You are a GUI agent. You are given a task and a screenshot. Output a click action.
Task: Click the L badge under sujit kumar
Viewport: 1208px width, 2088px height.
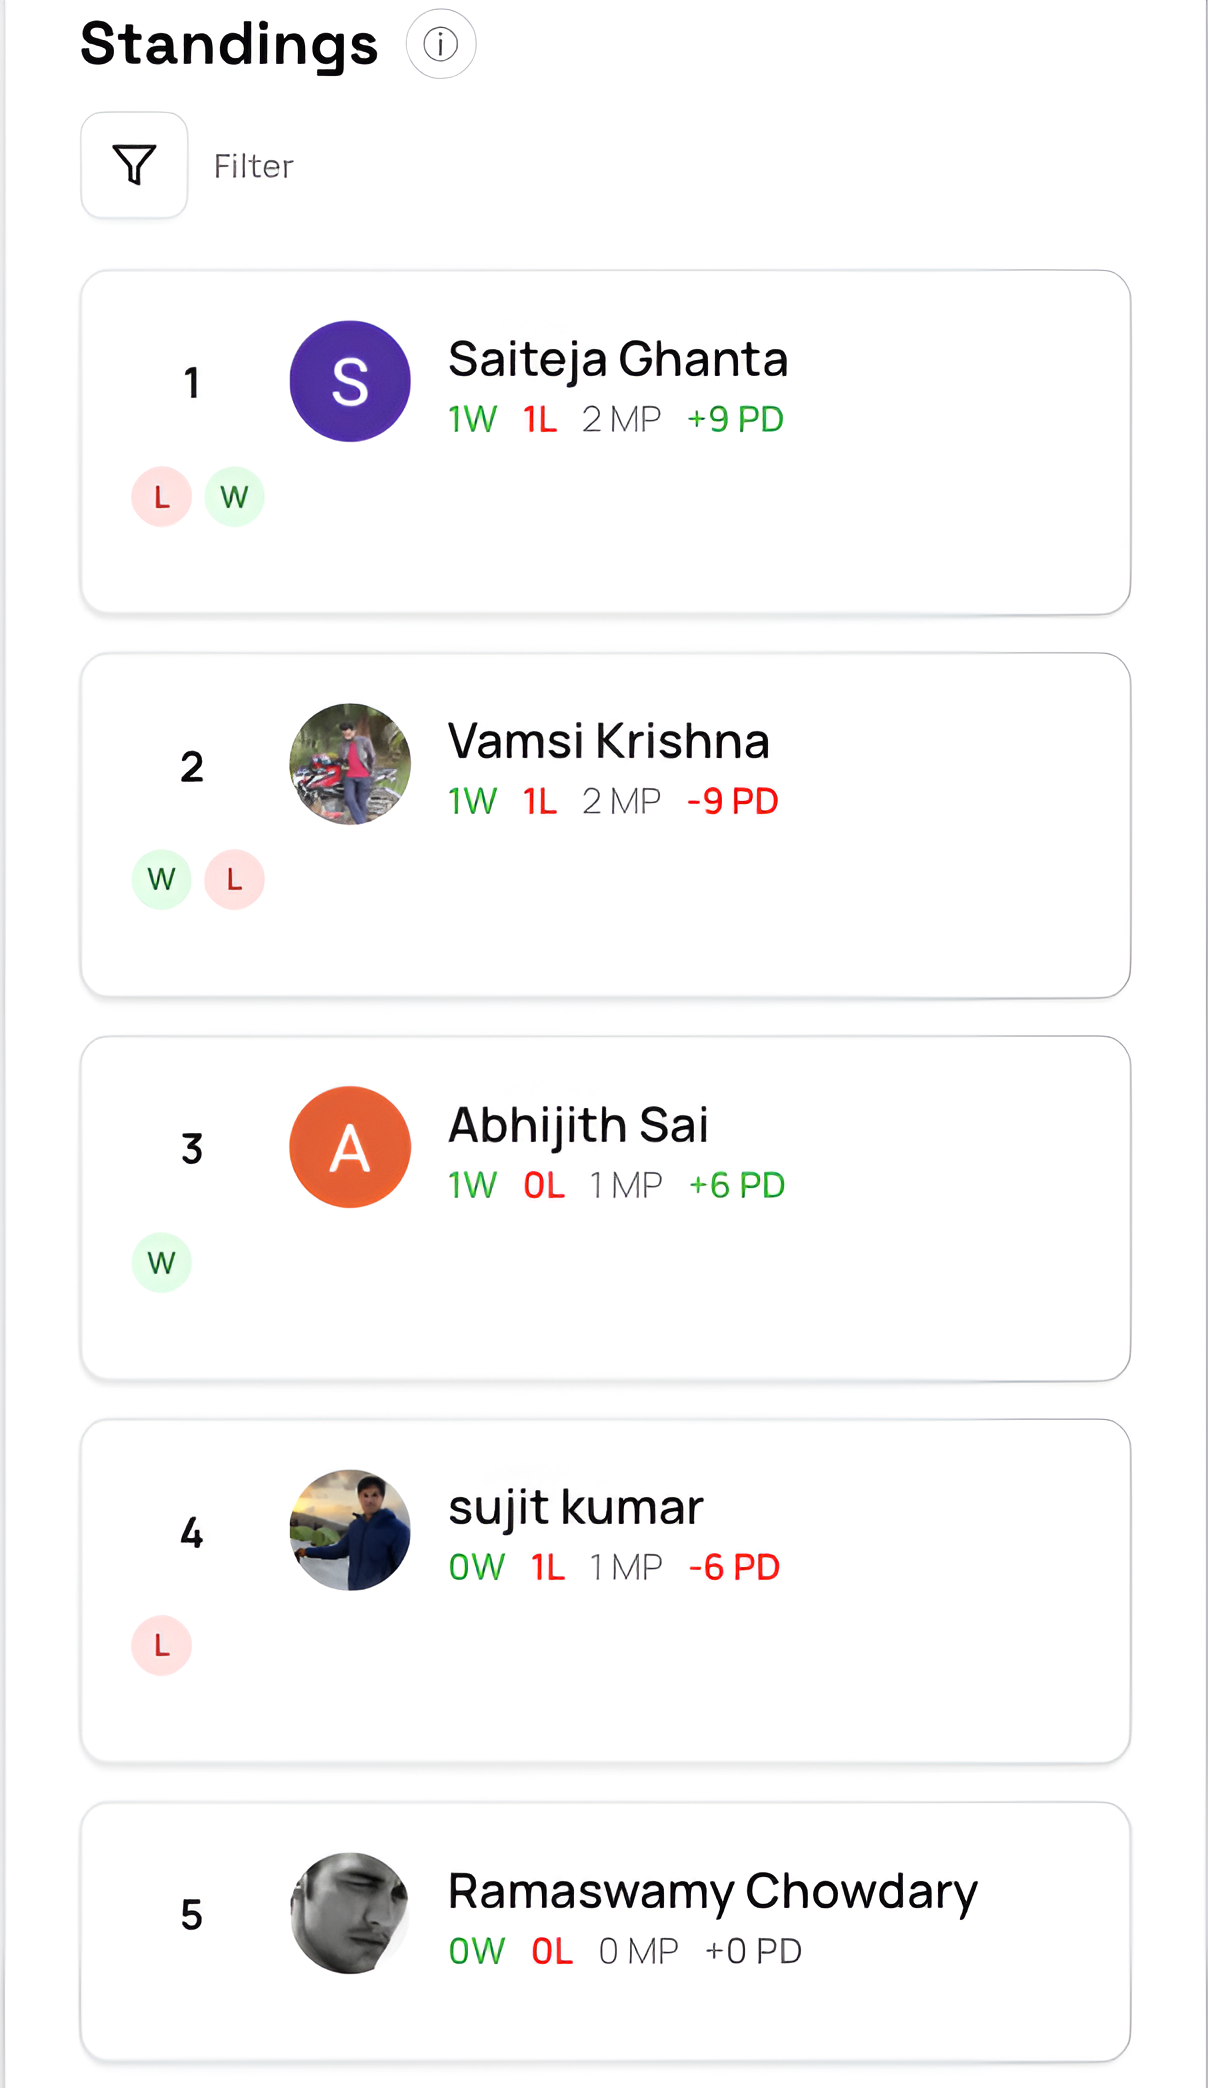tap(161, 1646)
